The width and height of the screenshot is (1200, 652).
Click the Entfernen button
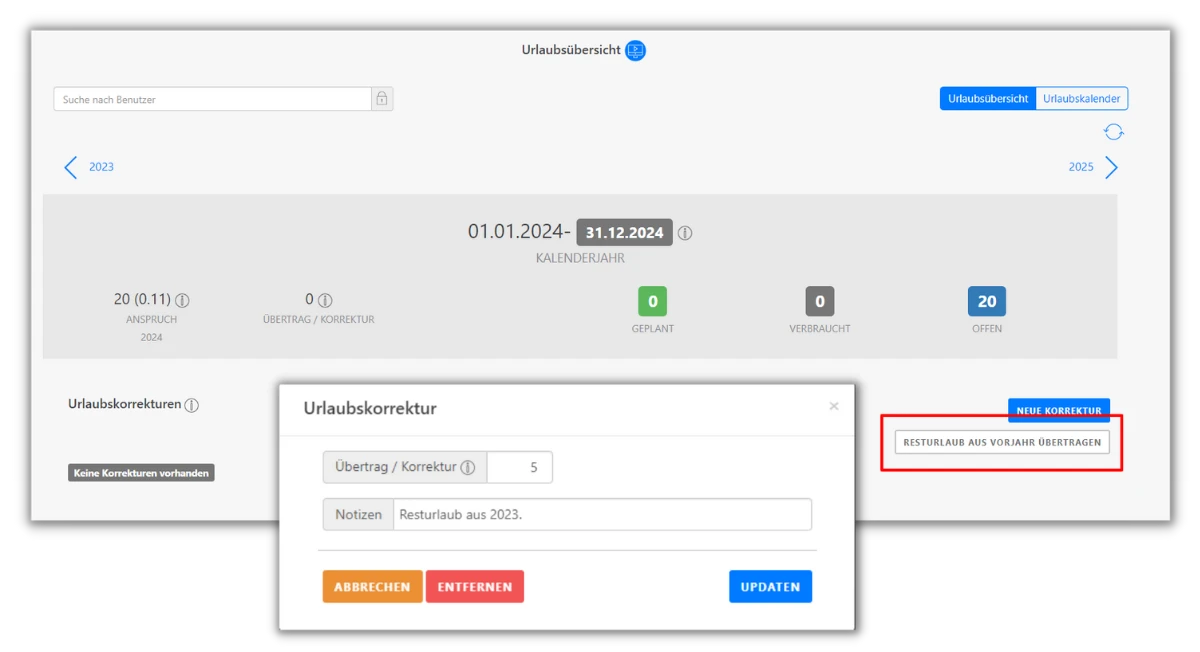pyautogui.click(x=475, y=587)
